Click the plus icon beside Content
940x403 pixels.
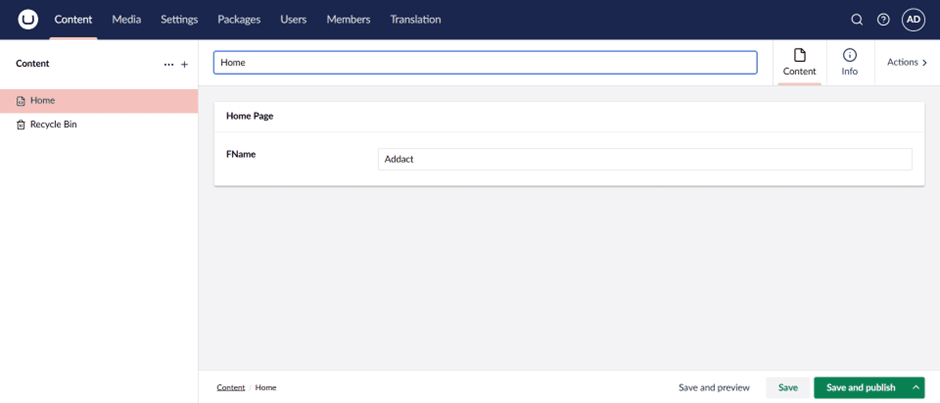click(x=184, y=64)
